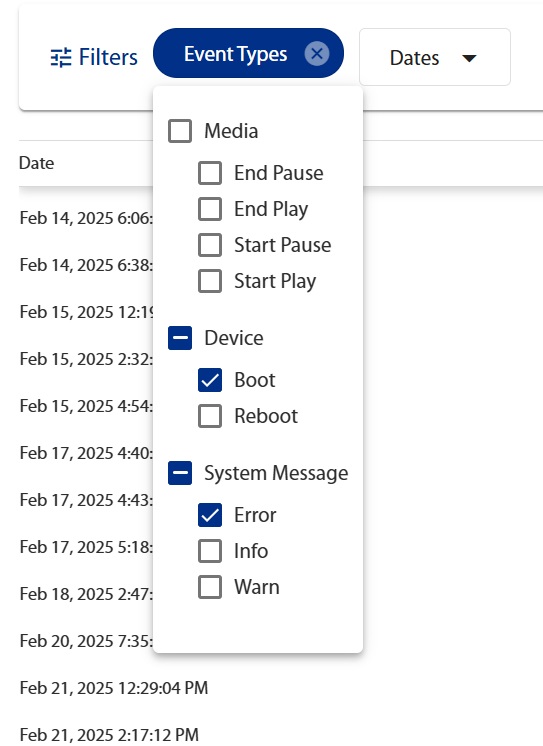
Task: Uncheck the Error message checkbox
Action: point(210,515)
